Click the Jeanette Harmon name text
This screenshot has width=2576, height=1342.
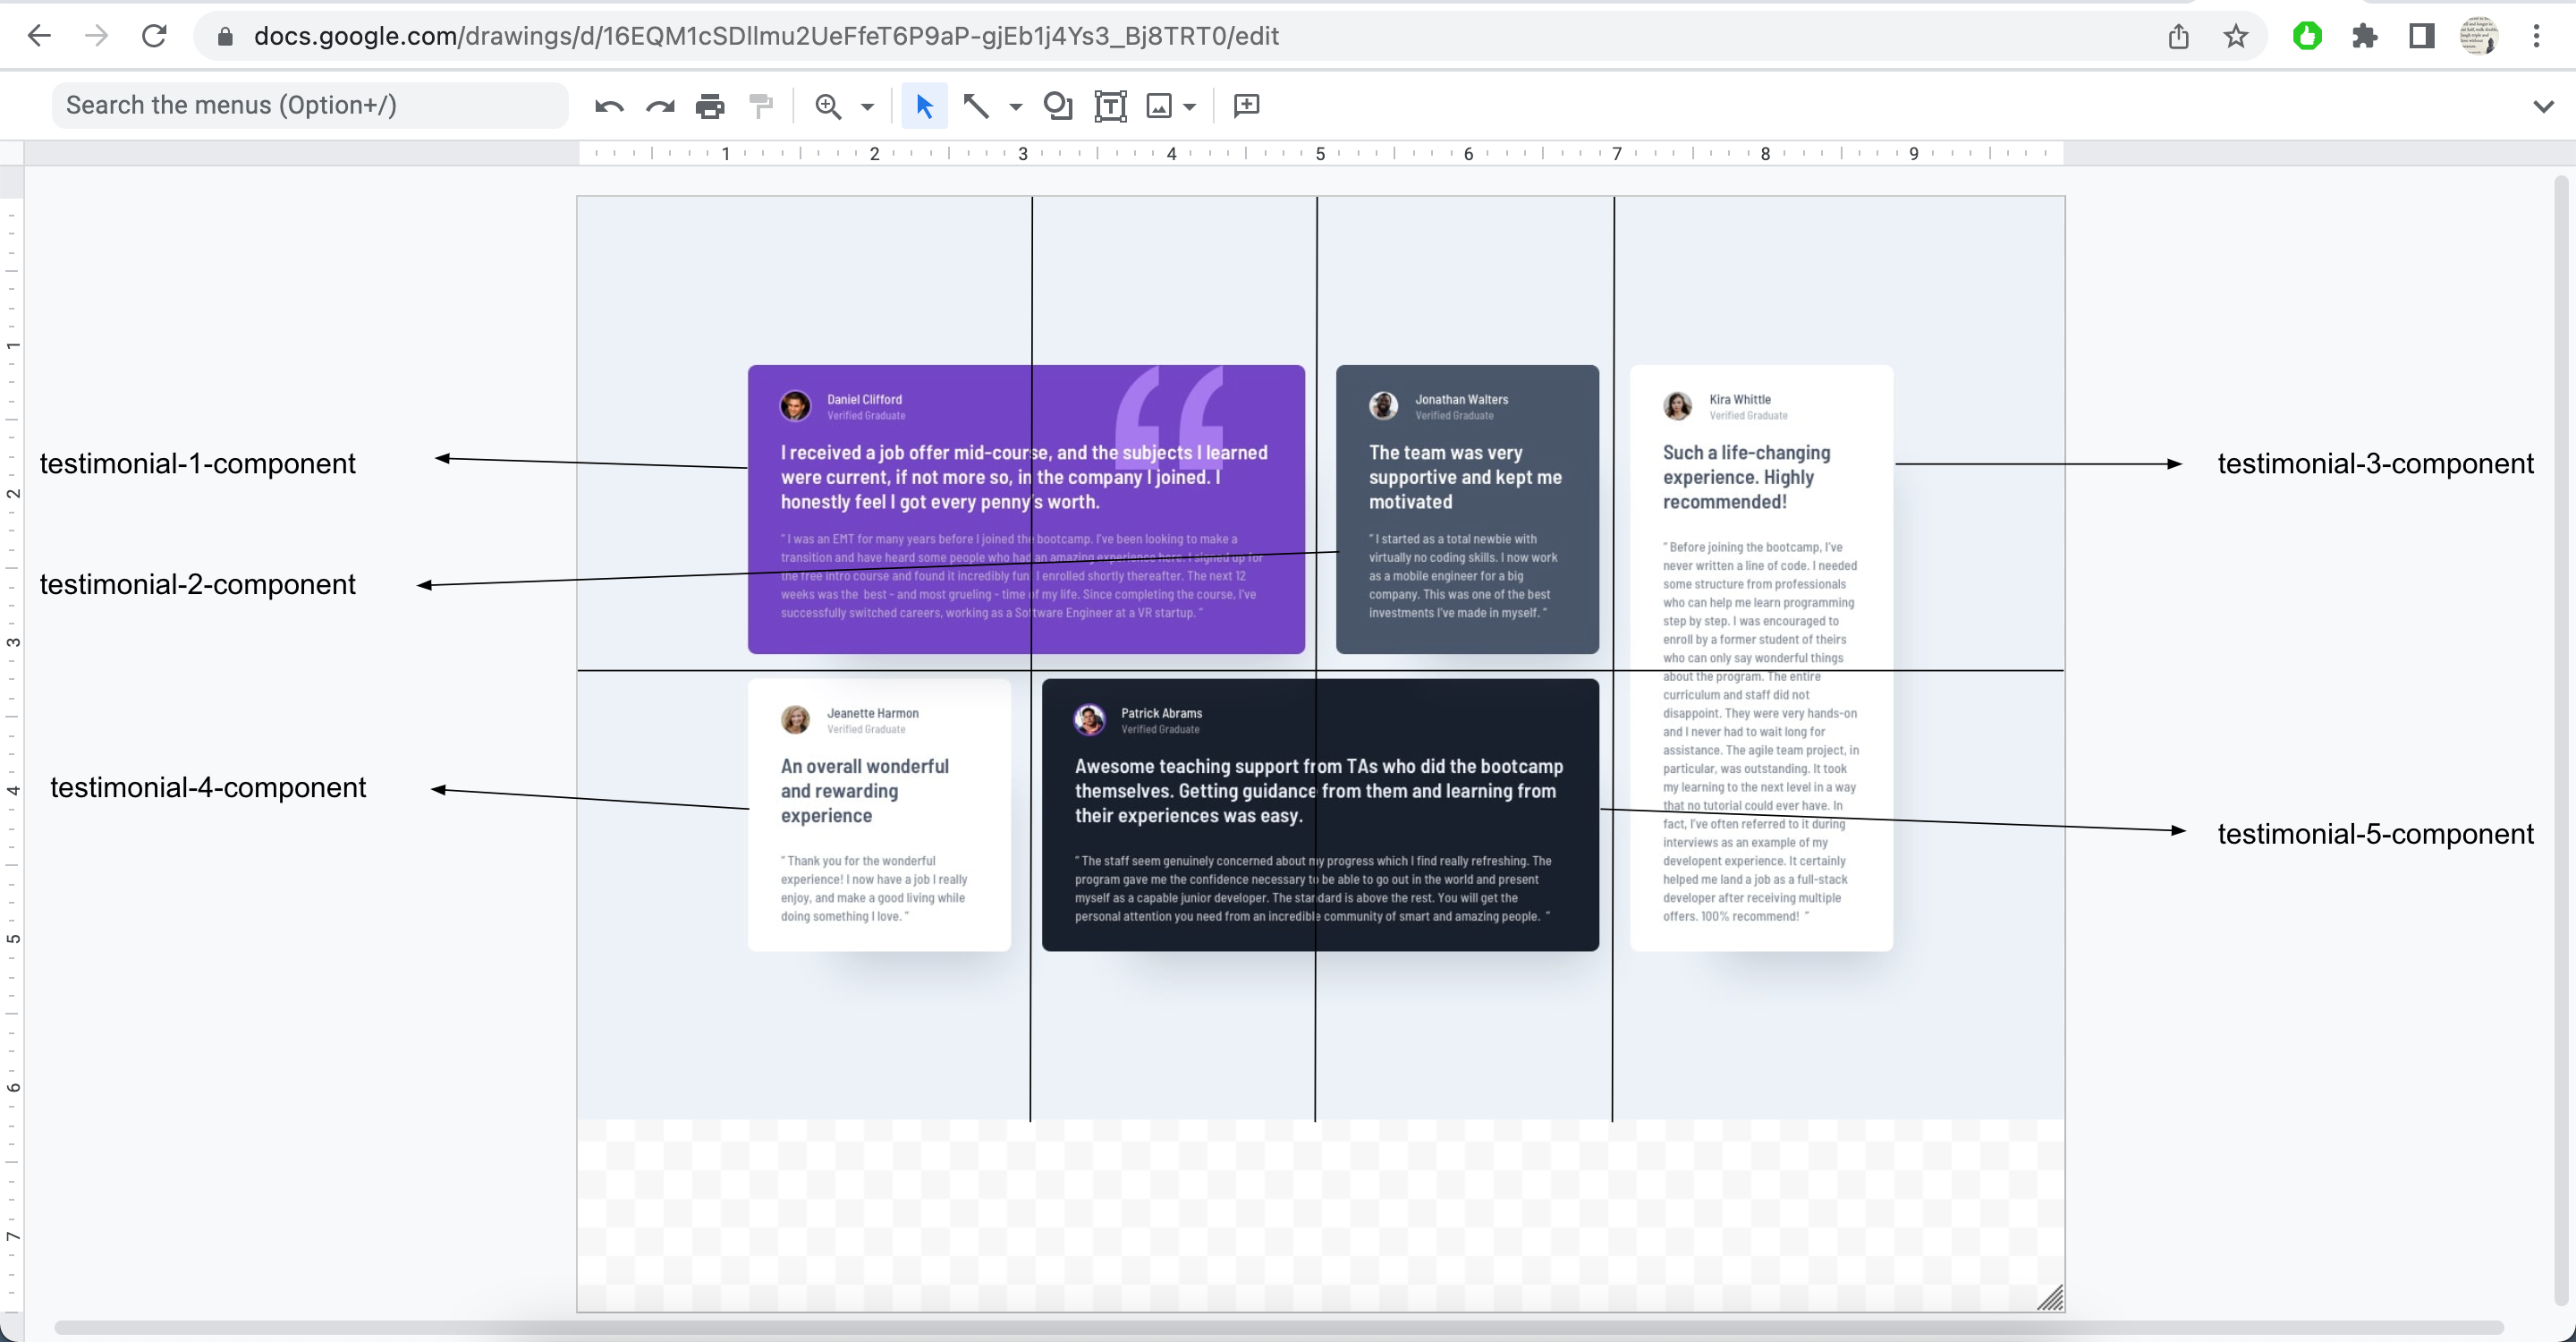click(x=873, y=713)
